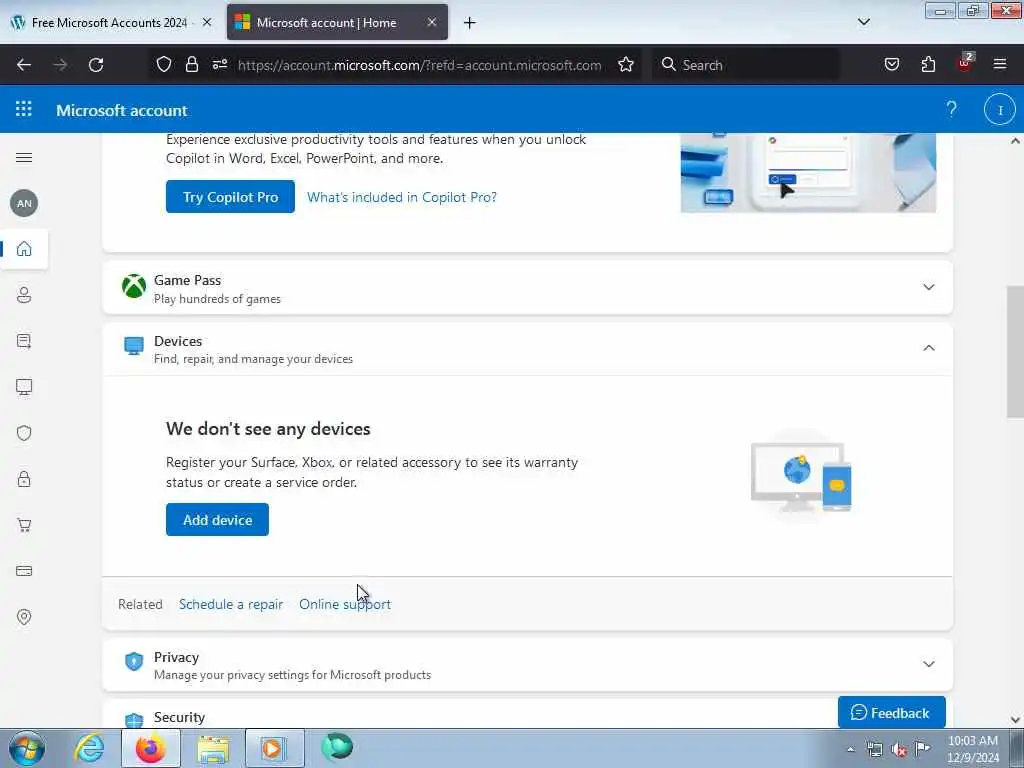1024x768 pixels.
Task: Click the extension icon with badge 2
Action: click(x=965, y=63)
